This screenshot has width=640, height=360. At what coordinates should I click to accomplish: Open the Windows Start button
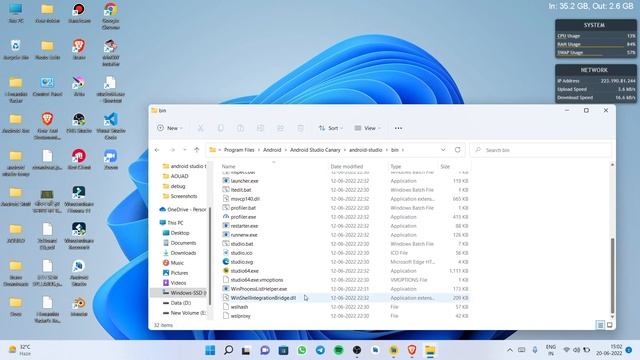point(210,350)
